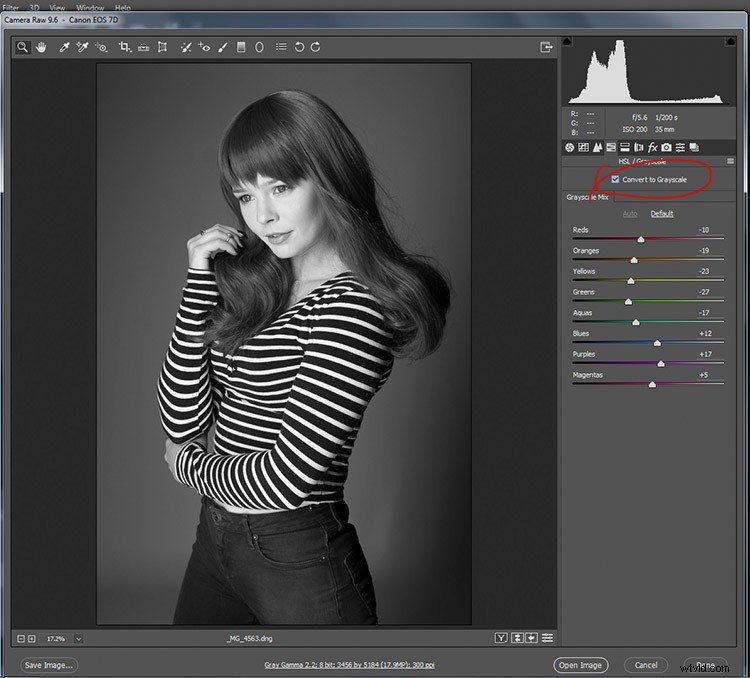Select the White Balance eyedropper tool
This screenshot has height=678, width=750.
coord(64,47)
